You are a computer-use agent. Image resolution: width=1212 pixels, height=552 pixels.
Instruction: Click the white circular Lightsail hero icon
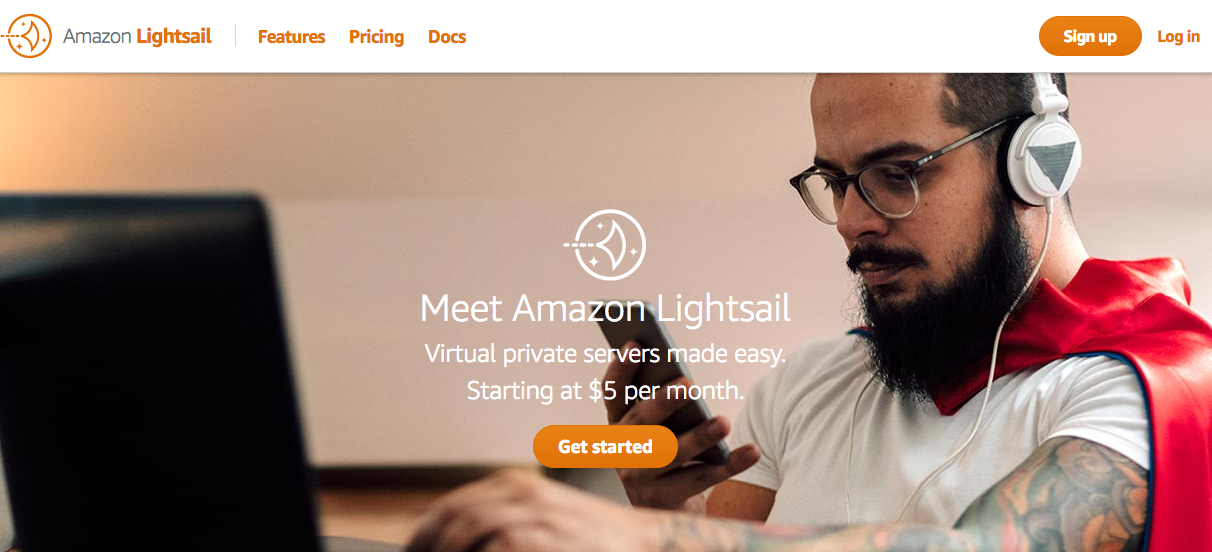pyautogui.click(x=606, y=244)
